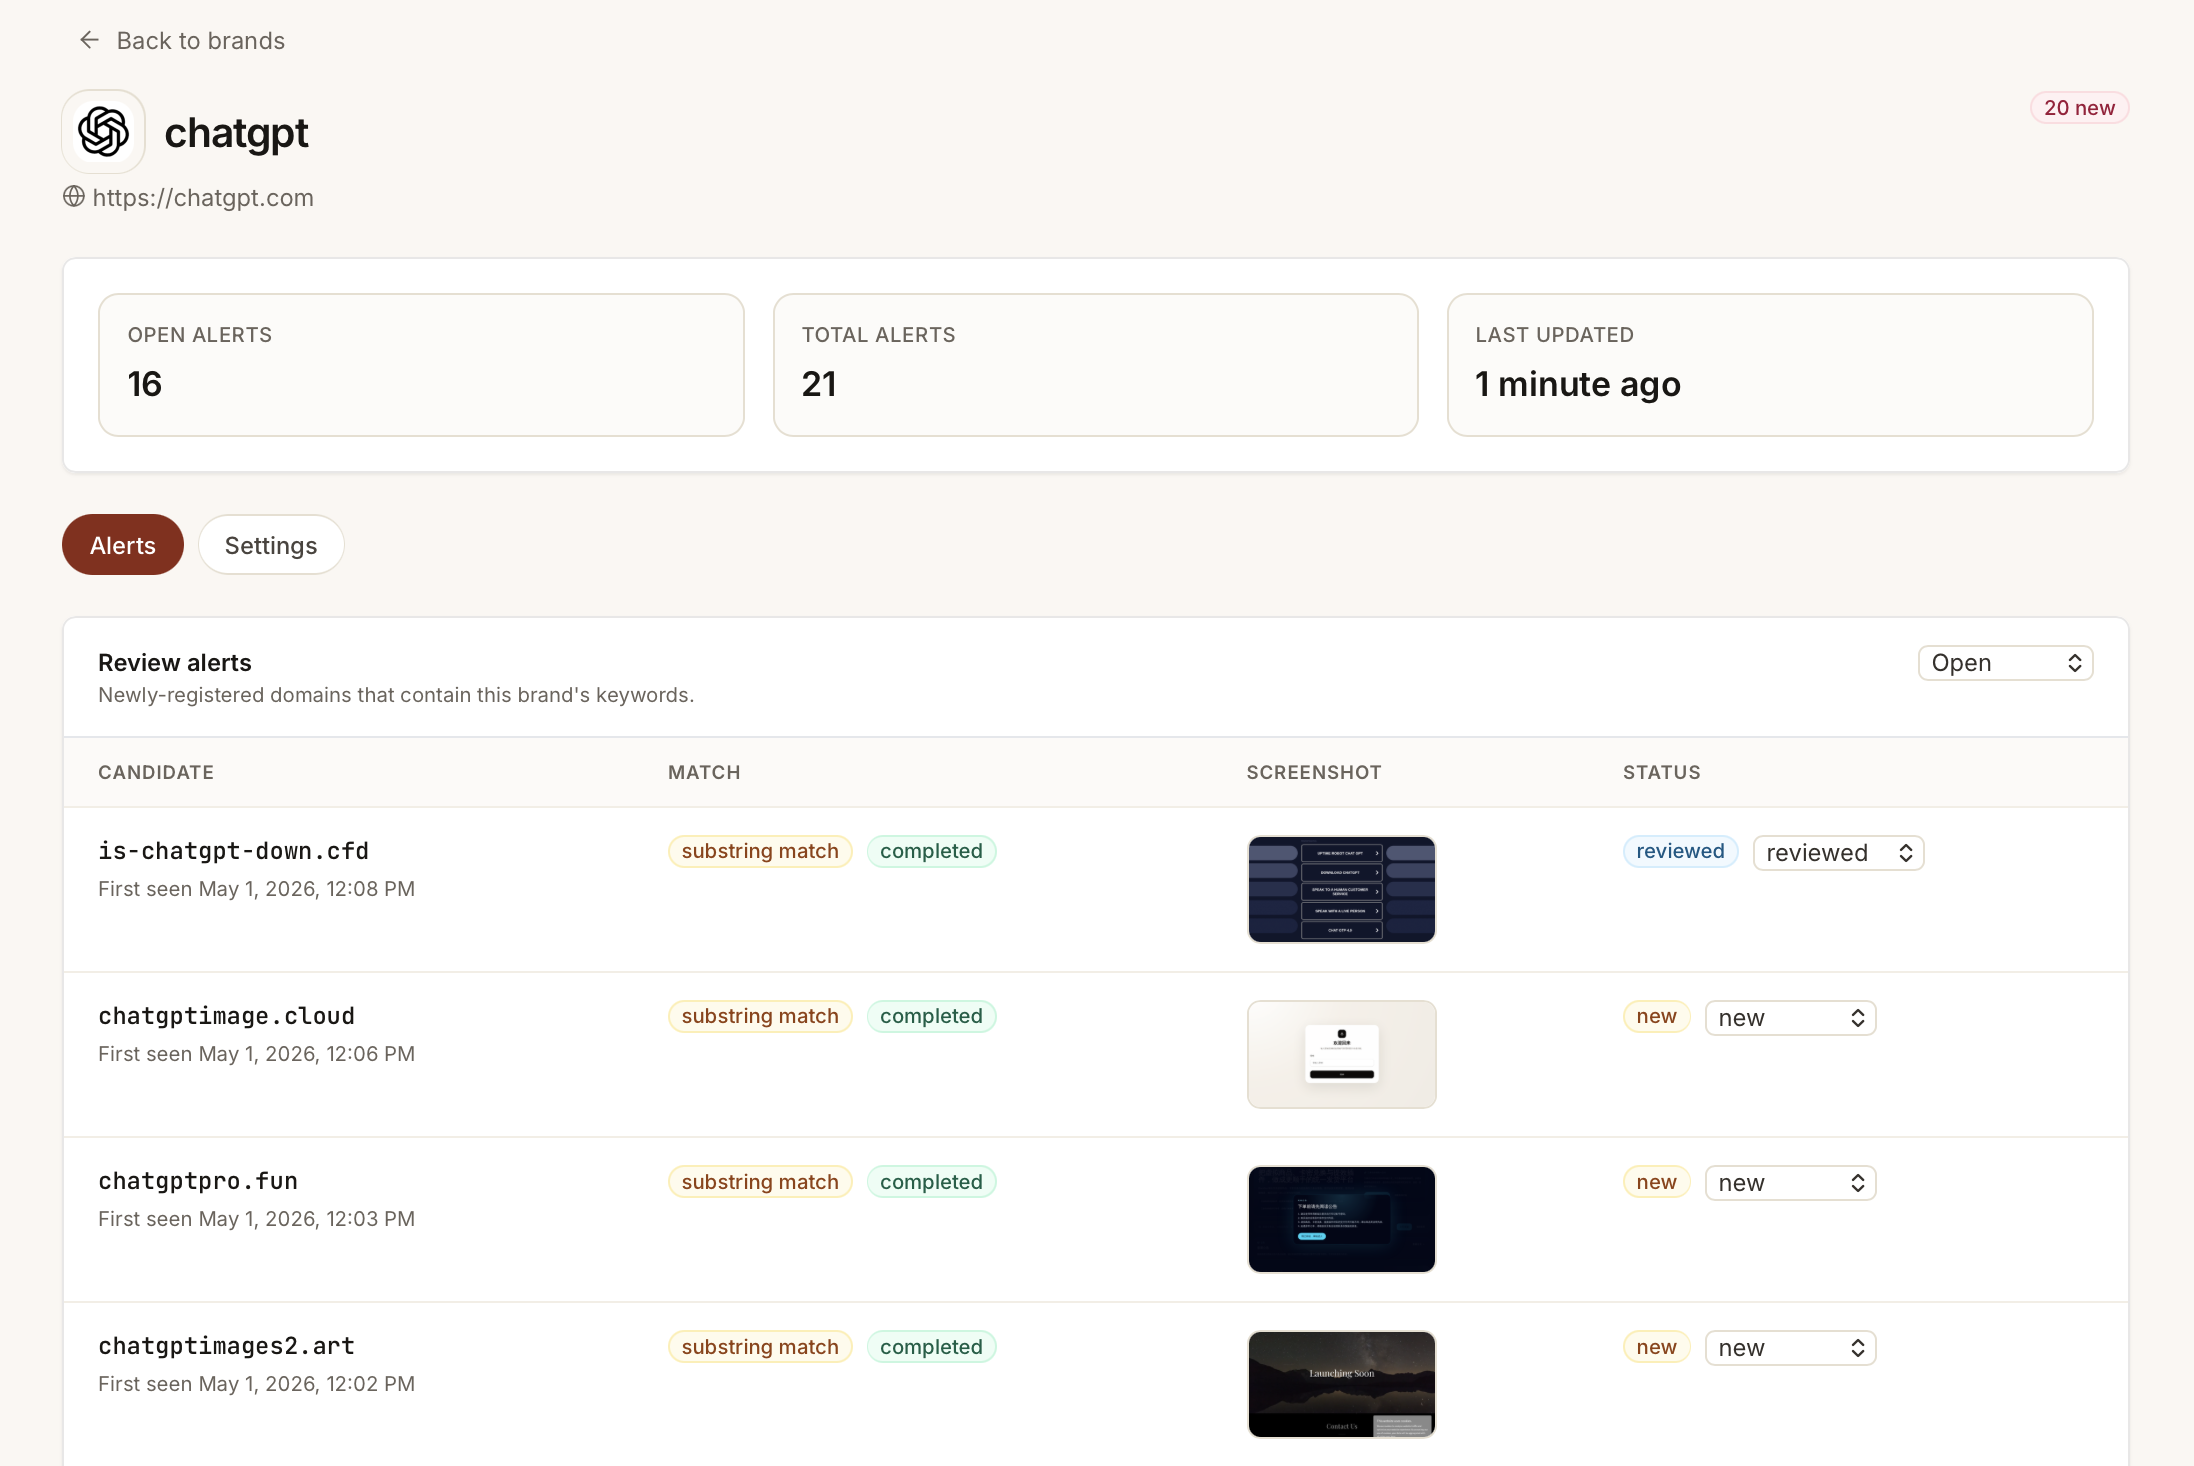This screenshot has height=1466, width=2194.
Task: Click the 20 new badge
Action: [x=2079, y=108]
